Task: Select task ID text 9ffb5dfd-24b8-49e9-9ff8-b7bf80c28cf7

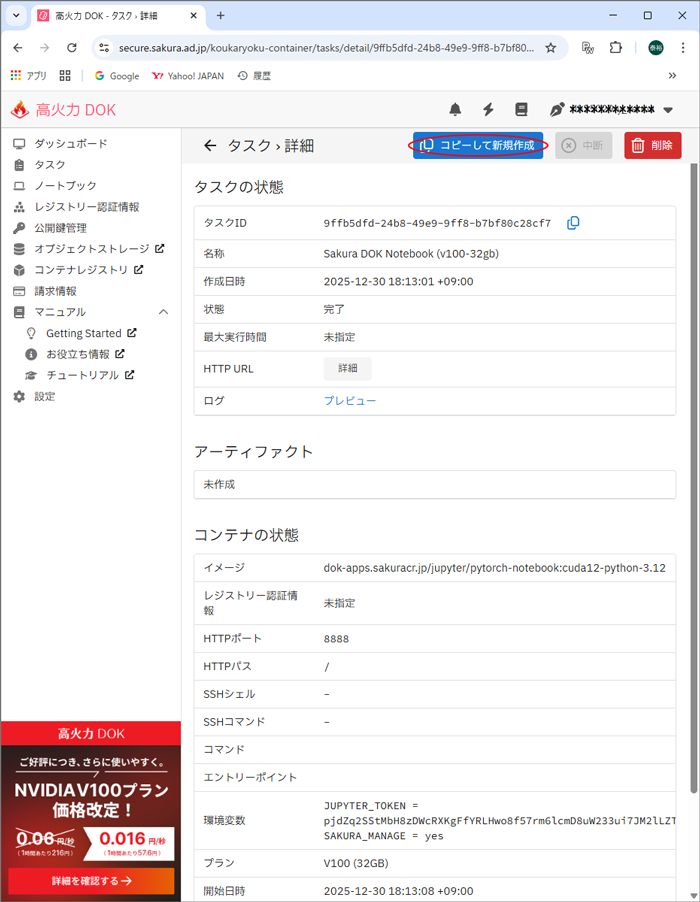Action: (x=437, y=223)
